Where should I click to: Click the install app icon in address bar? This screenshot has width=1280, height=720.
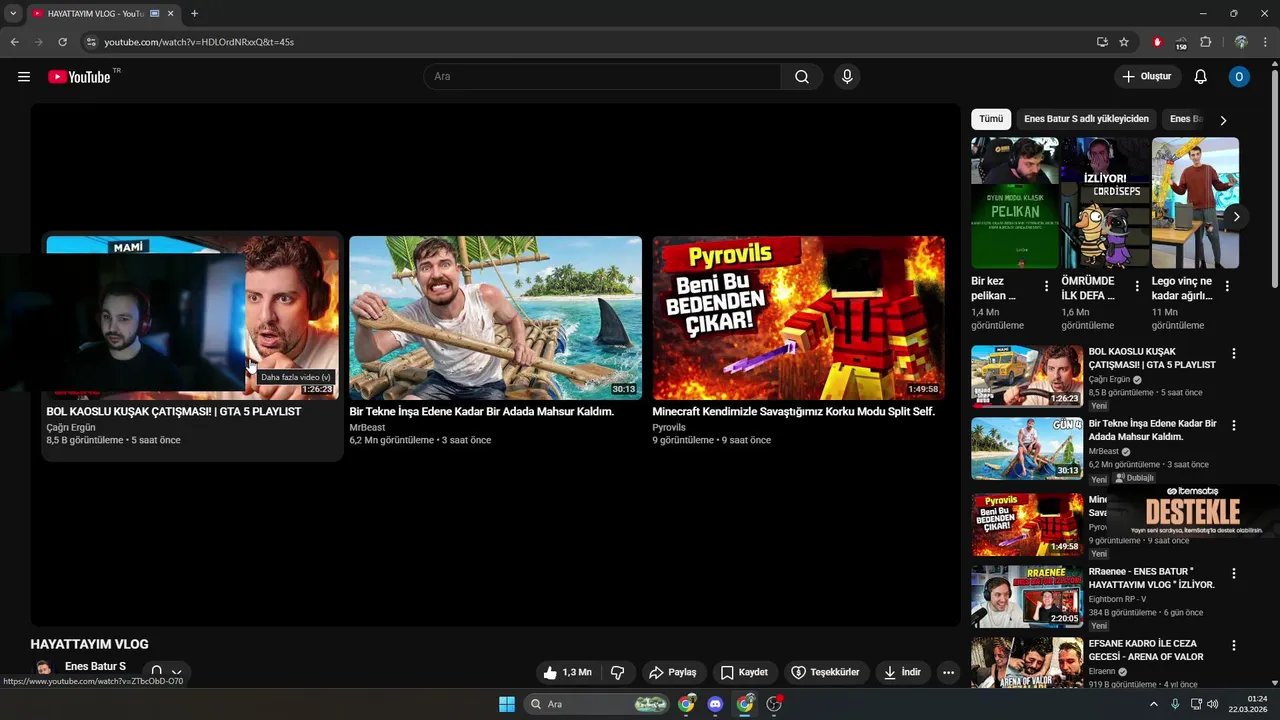(1102, 42)
